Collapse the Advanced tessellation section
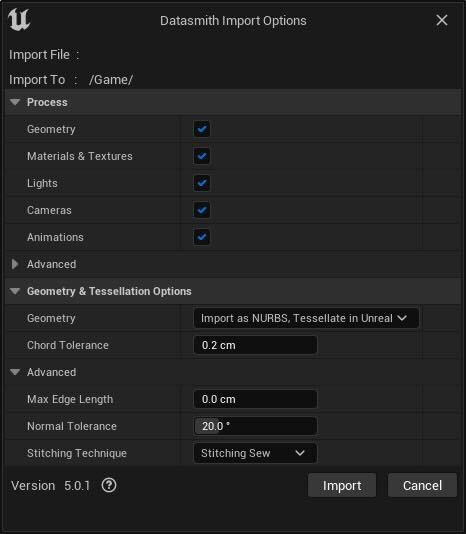 click(15, 372)
